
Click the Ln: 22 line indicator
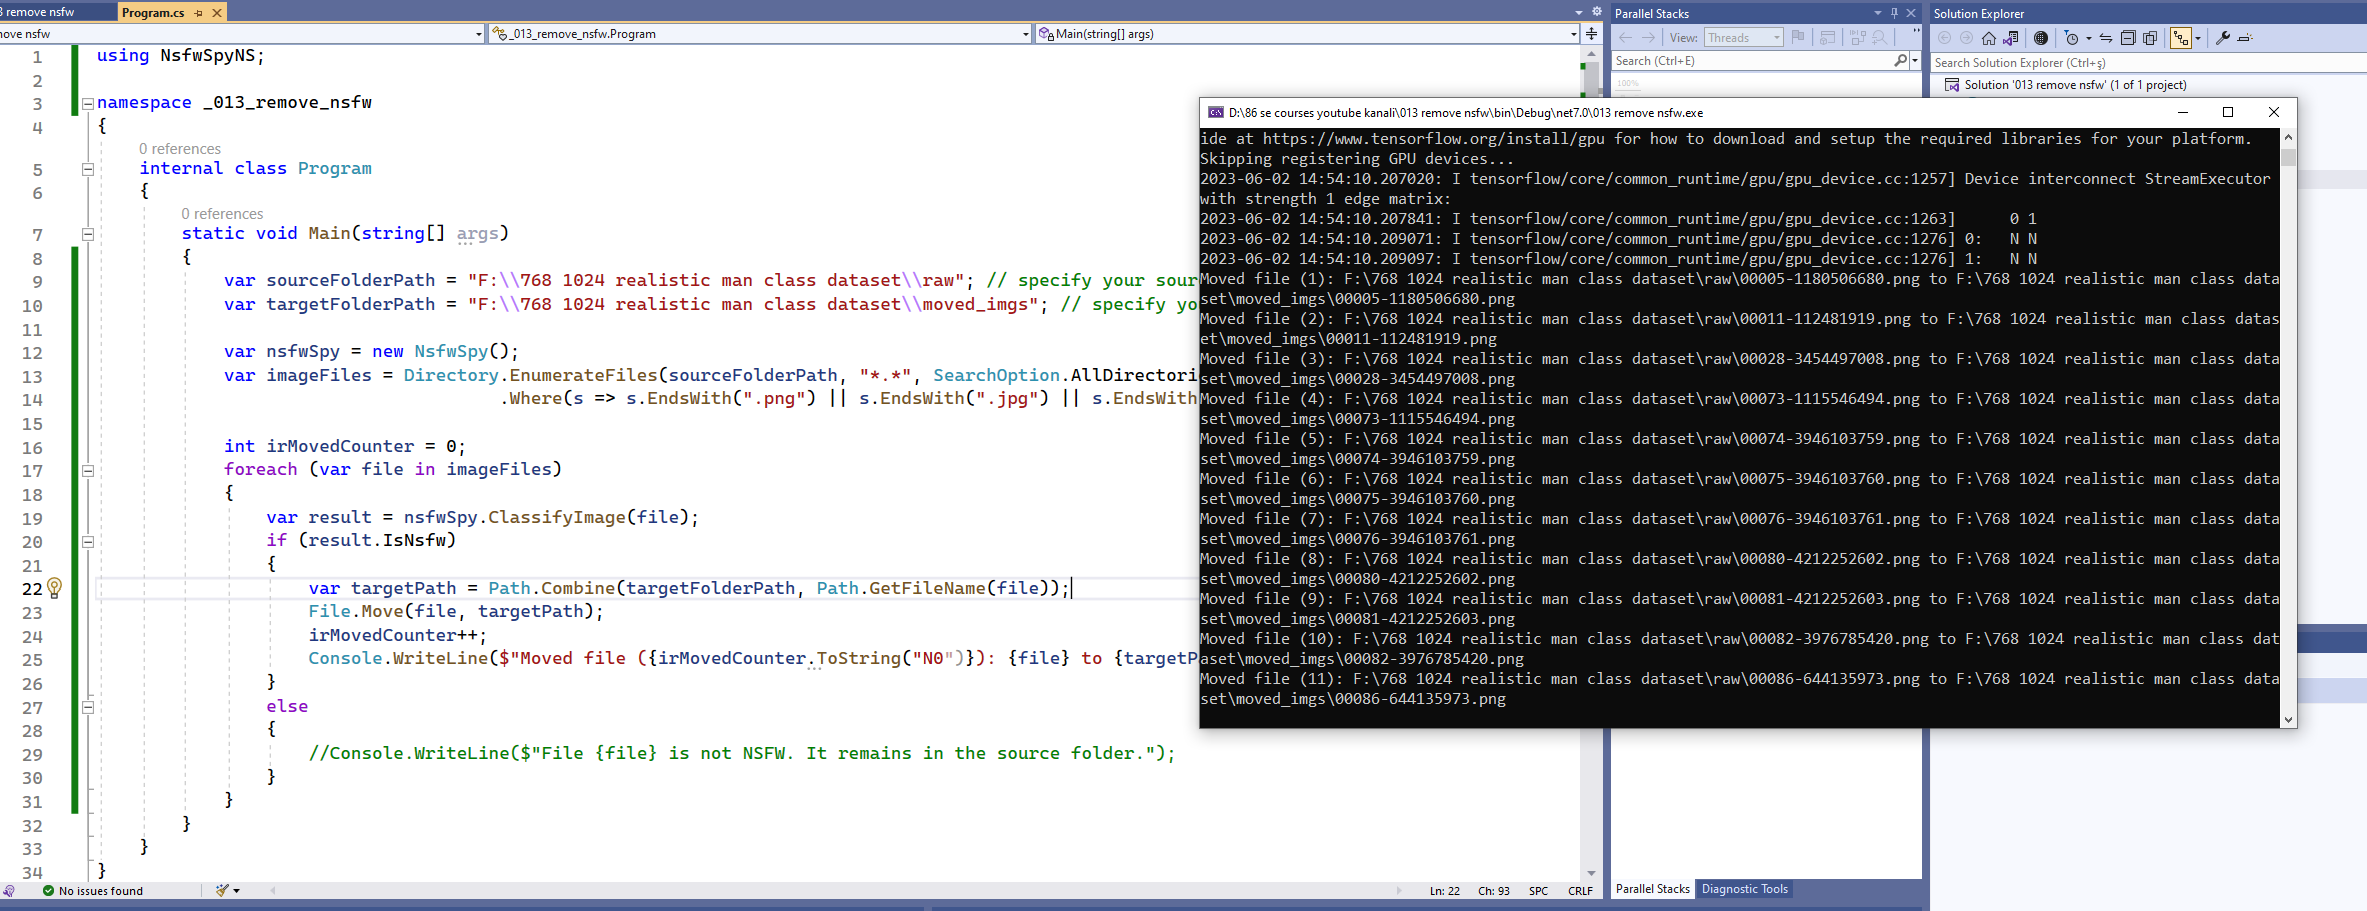[1444, 891]
